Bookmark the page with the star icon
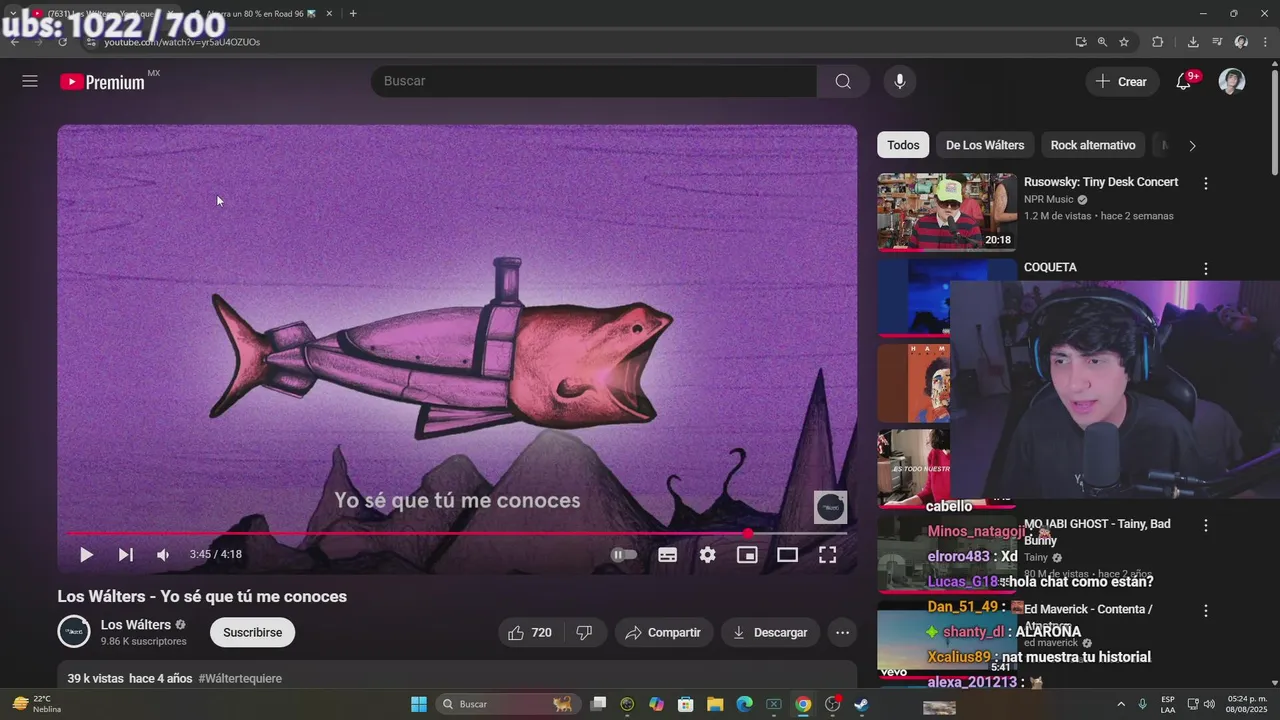 pos(1124,42)
